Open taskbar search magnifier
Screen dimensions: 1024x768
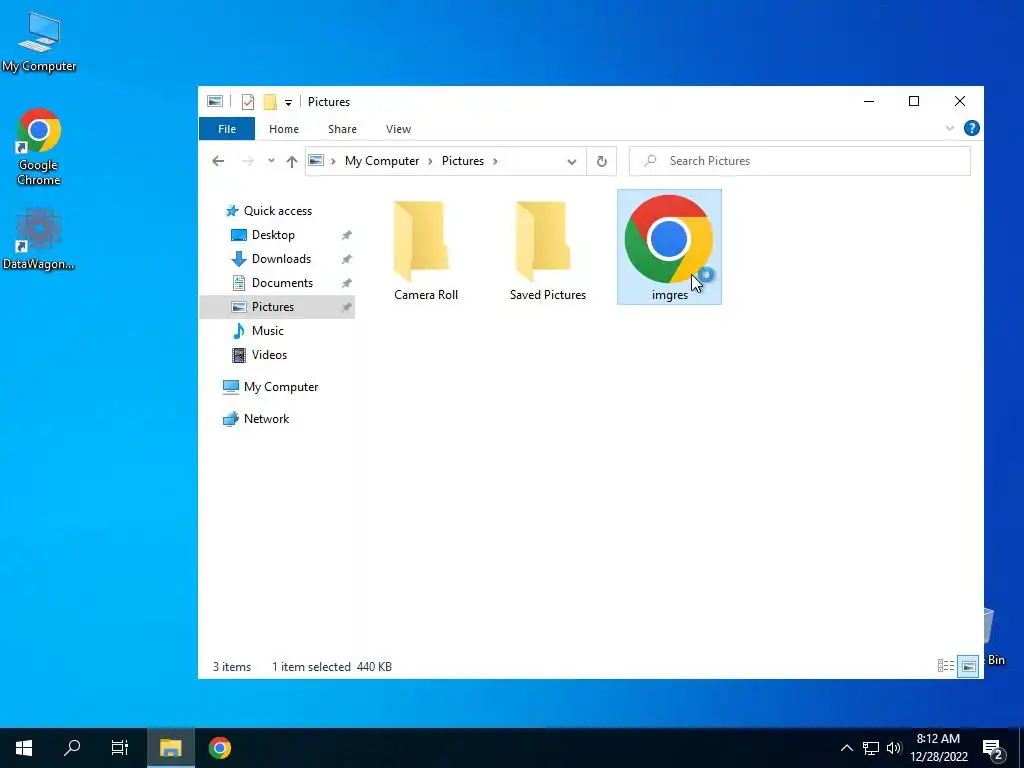(x=72, y=748)
